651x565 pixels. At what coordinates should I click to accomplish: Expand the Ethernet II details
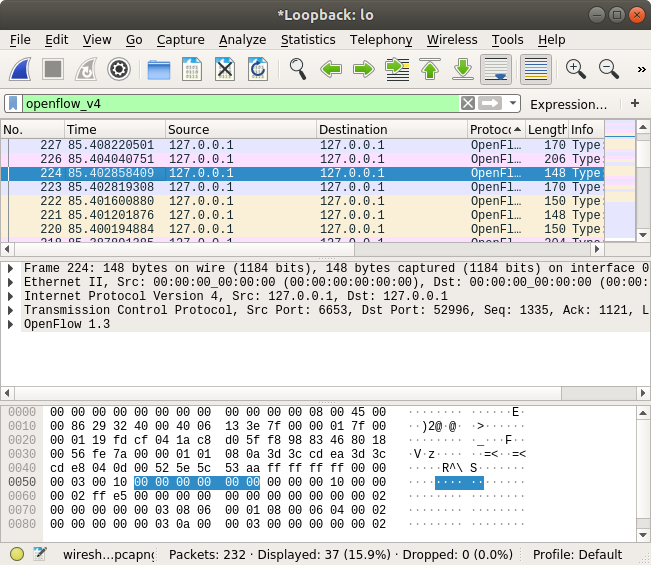(x=11, y=282)
